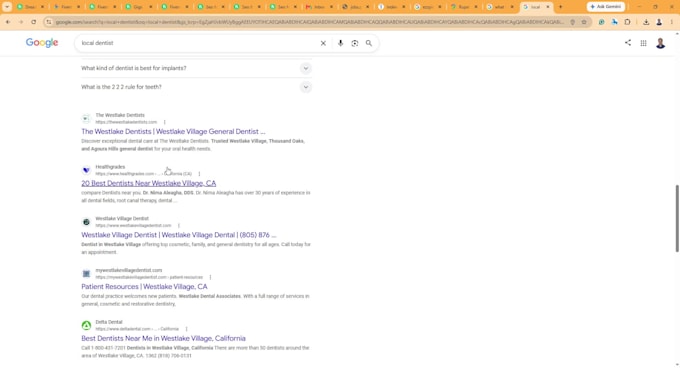Screen dimensions: 680x368
Task: Close the active 'local' tab
Action: 548,7
